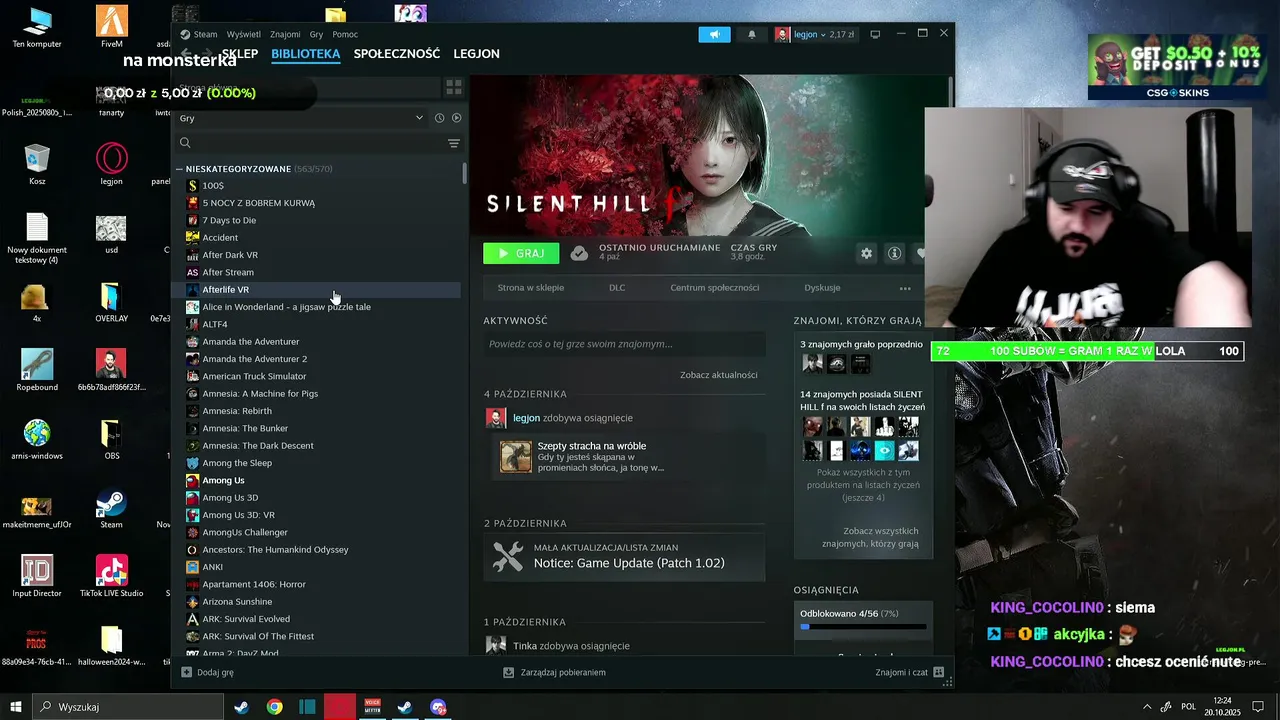The width and height of the screenshot is (1280, 720).
Task: Click the activity status input field
Action: click(x=624, y=344)
